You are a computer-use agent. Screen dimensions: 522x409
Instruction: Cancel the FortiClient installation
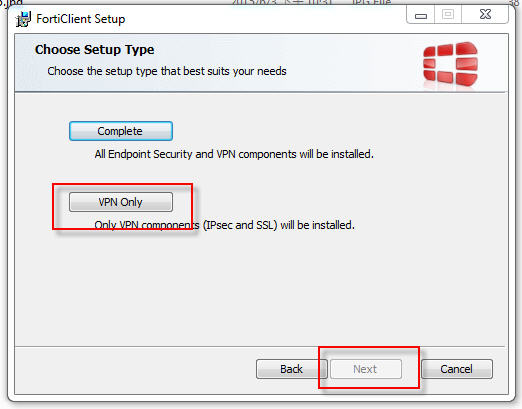[x=457, y=369]
